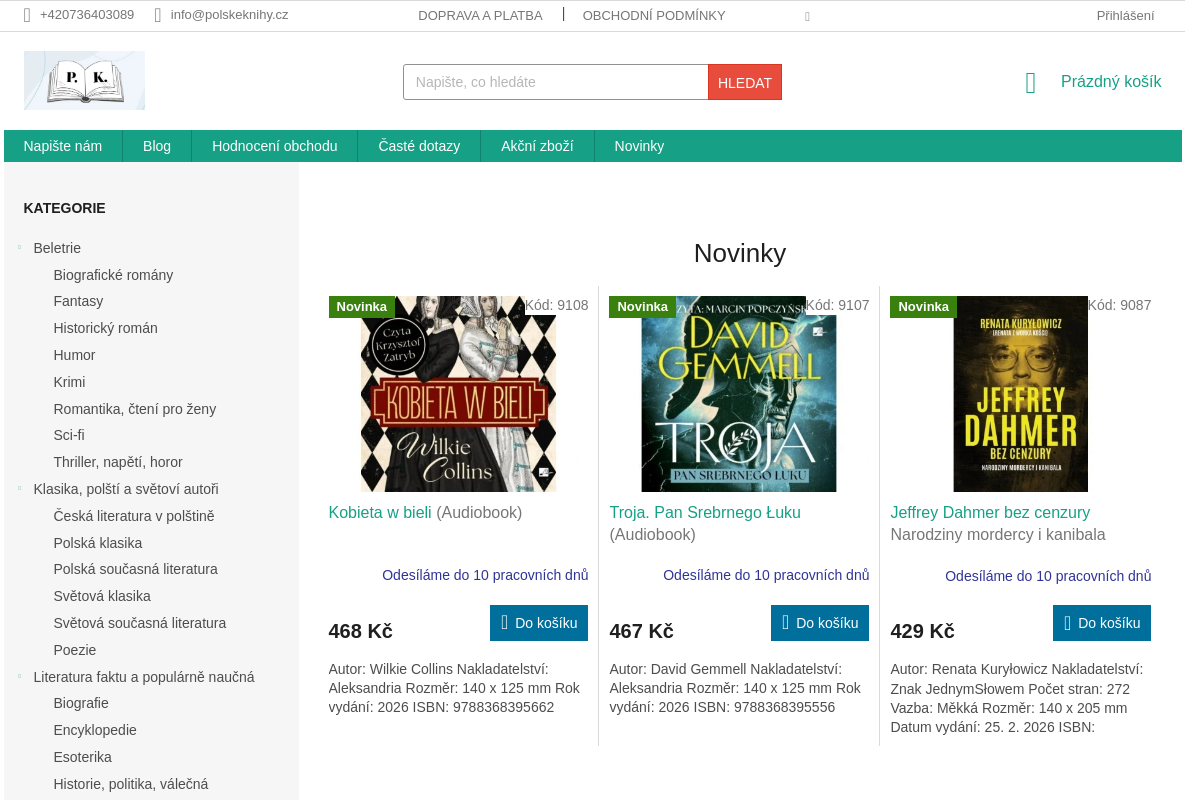The width and height of the screenshot is (1200, 800).
Task: Add Jeffrey Dahmer book to cart
Action: pyautogui.click(x=1101, y=623)
